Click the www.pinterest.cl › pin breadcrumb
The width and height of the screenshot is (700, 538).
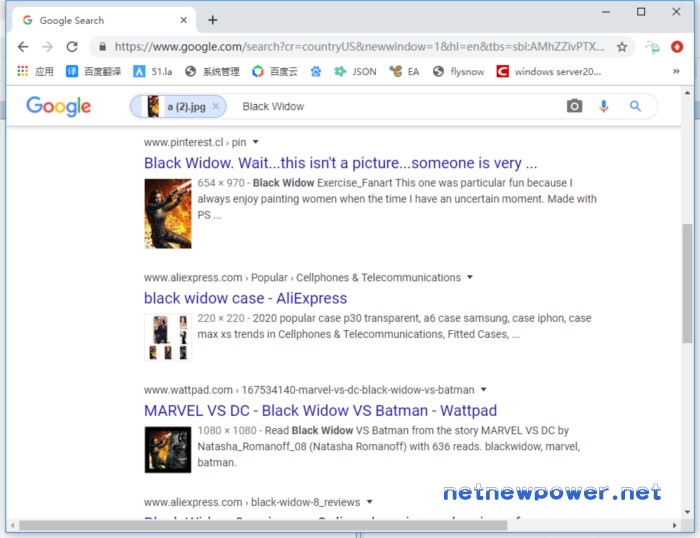(195, 142)
